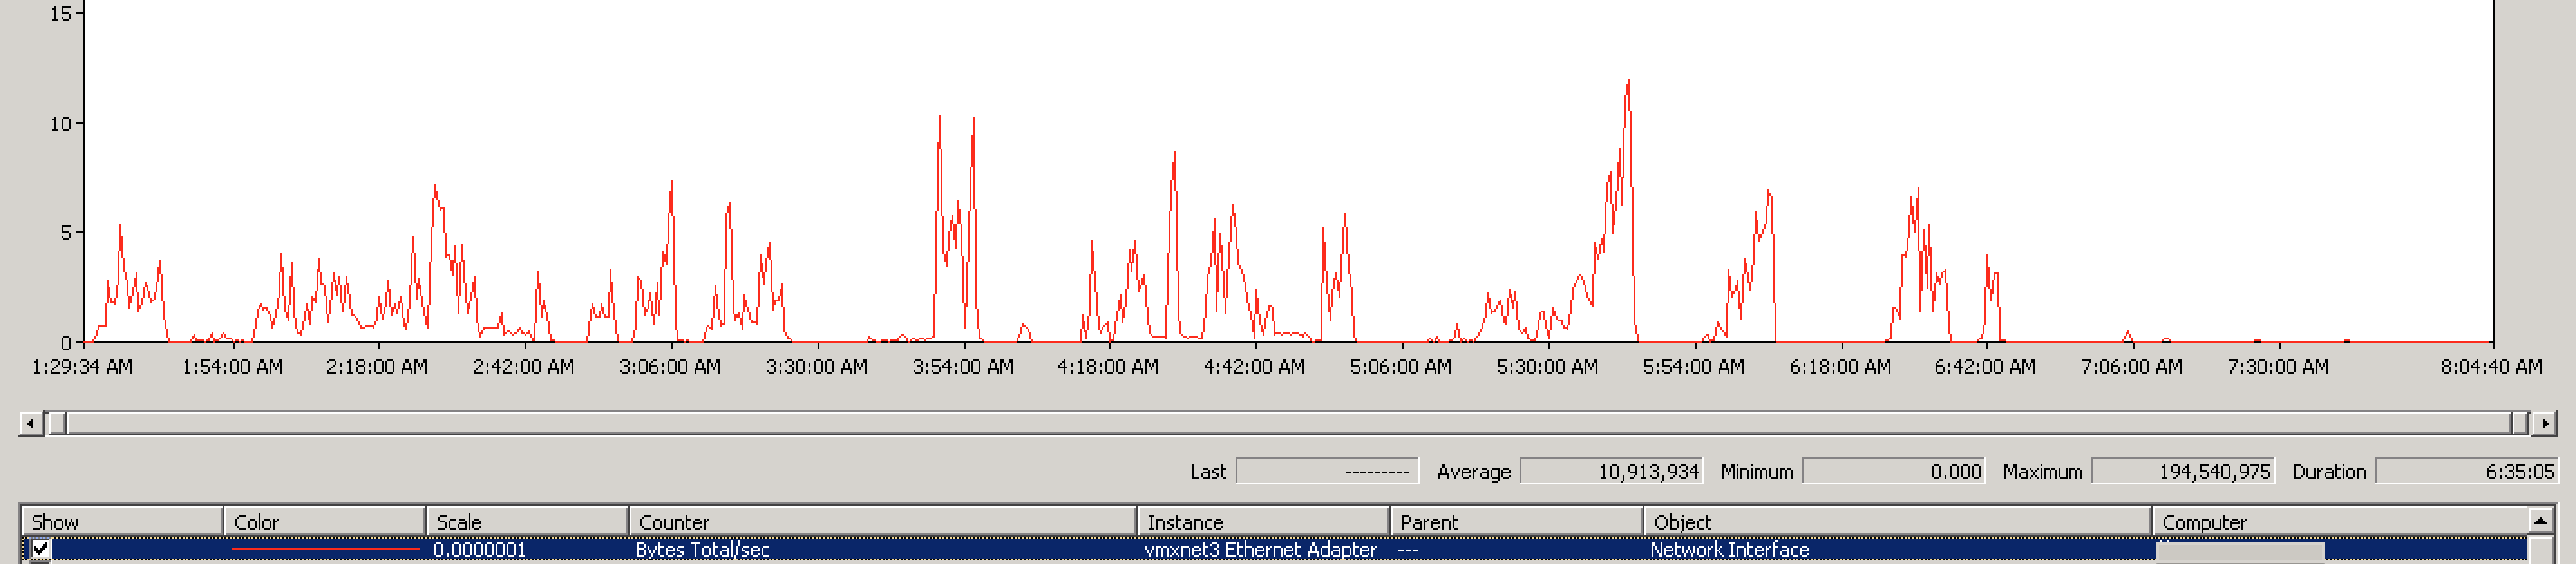The image size is (2576, 564).
Task: Sort by the Color column header
Action: pos(325,522)
